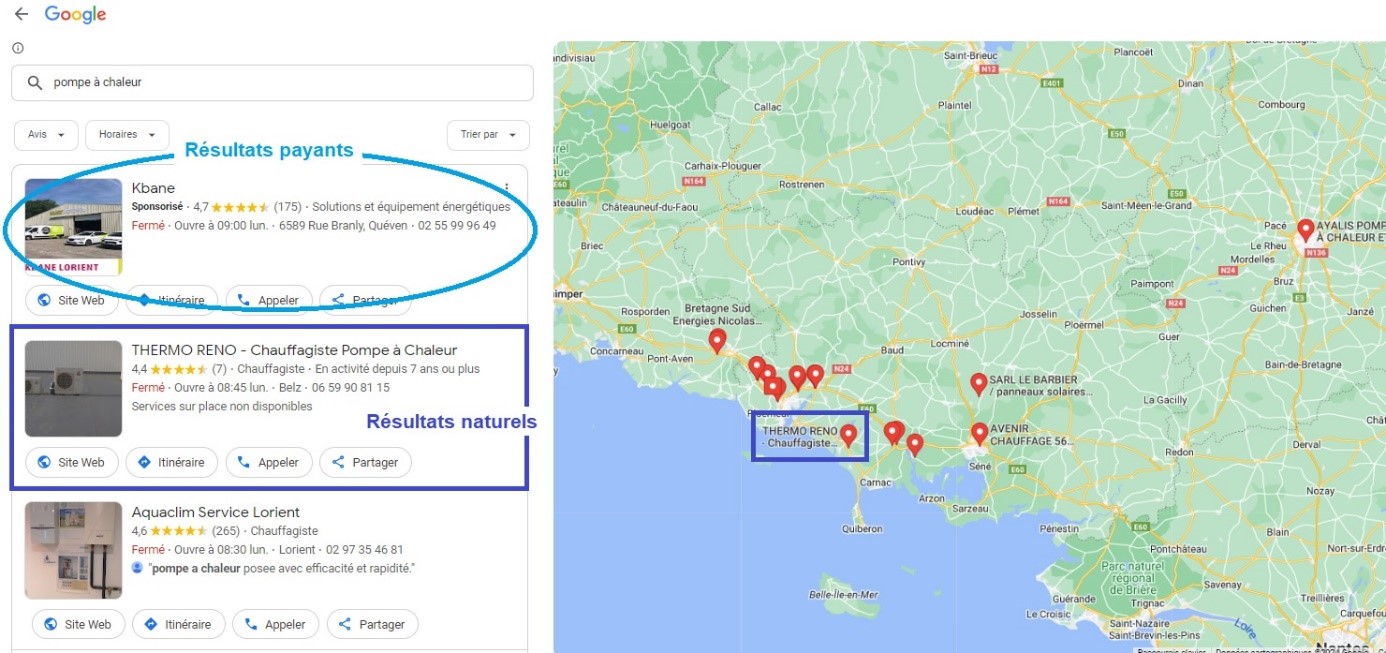Screen dimensions: 1386x653
Task: Open the Kbane listing title
Action: point(153,188)
